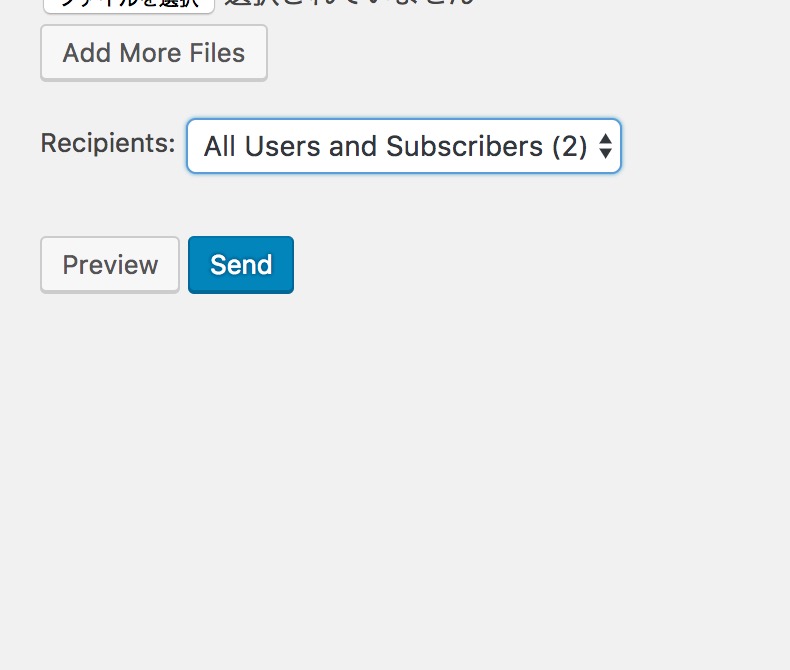
Task: Preview the message before sending
Action: (x=110, y=265)
